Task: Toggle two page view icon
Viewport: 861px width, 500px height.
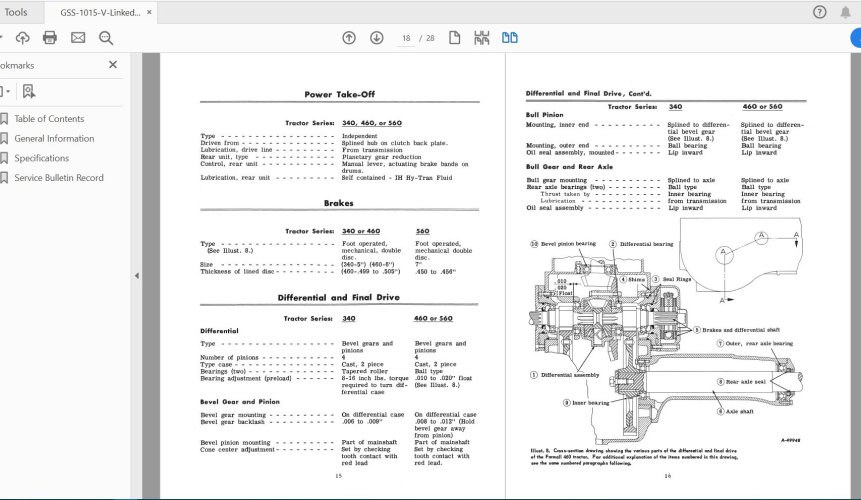Action: point(510,37)
